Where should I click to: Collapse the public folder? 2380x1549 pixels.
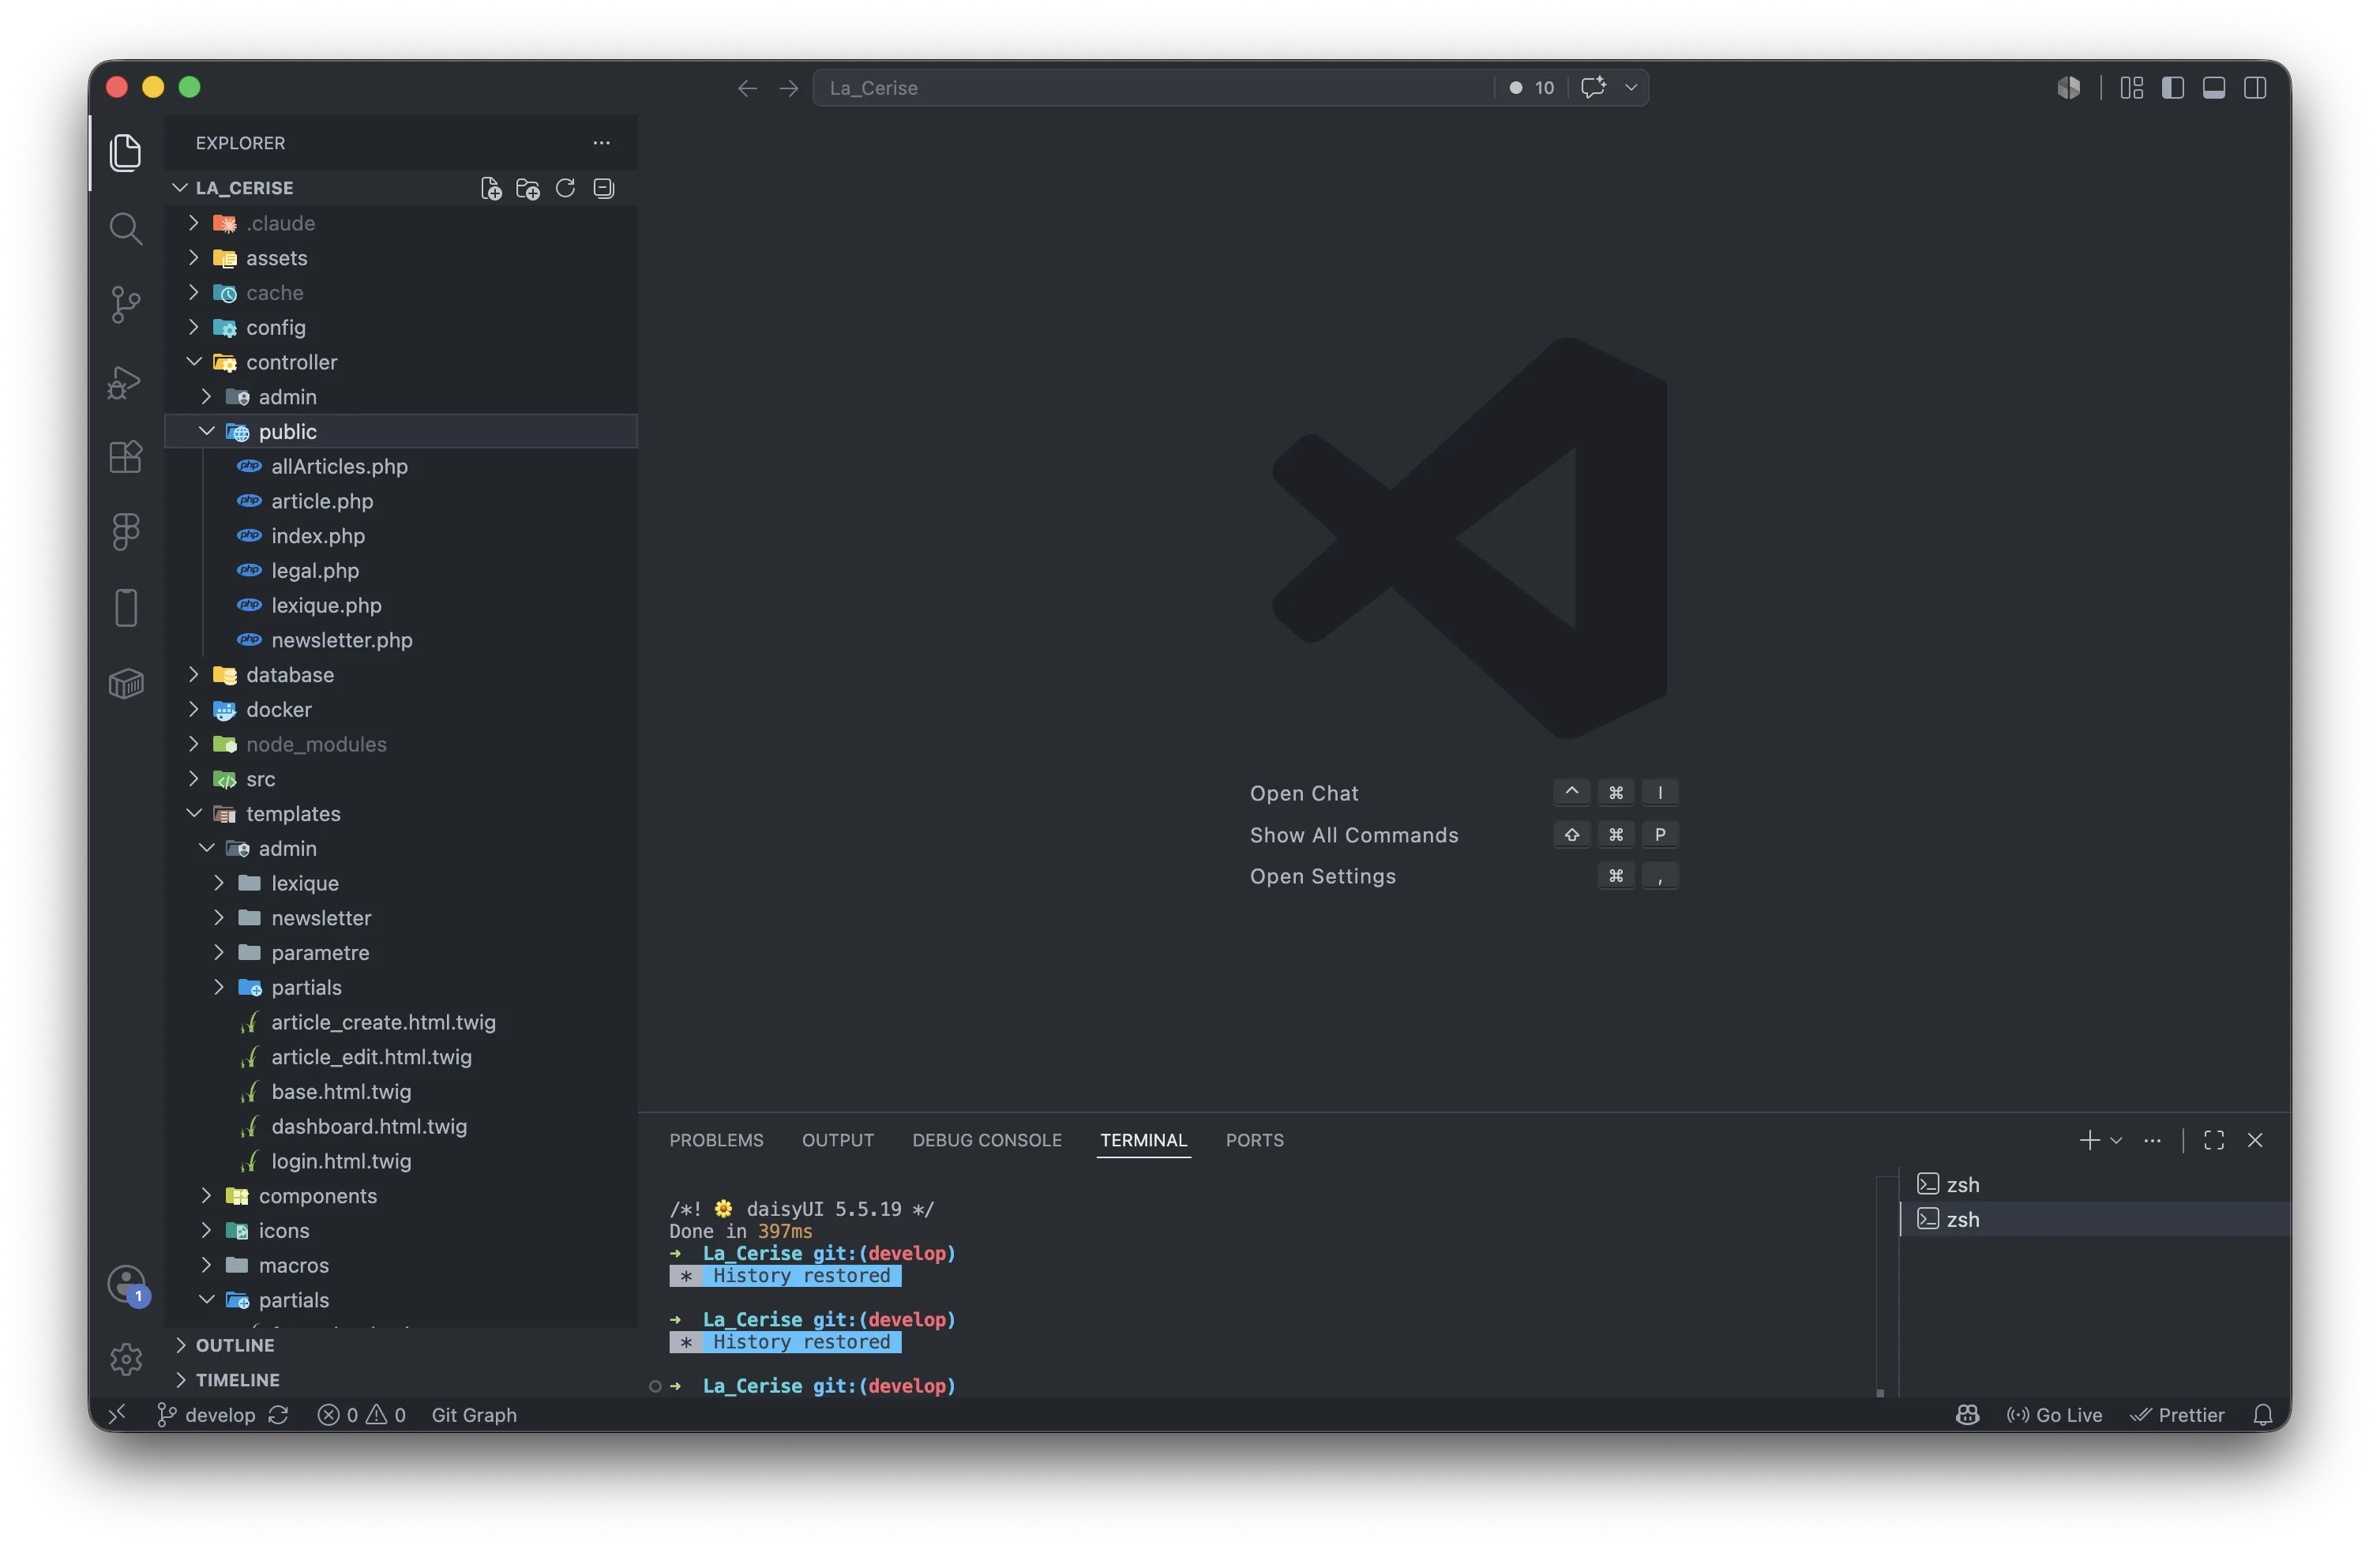[x=400, y=431]
